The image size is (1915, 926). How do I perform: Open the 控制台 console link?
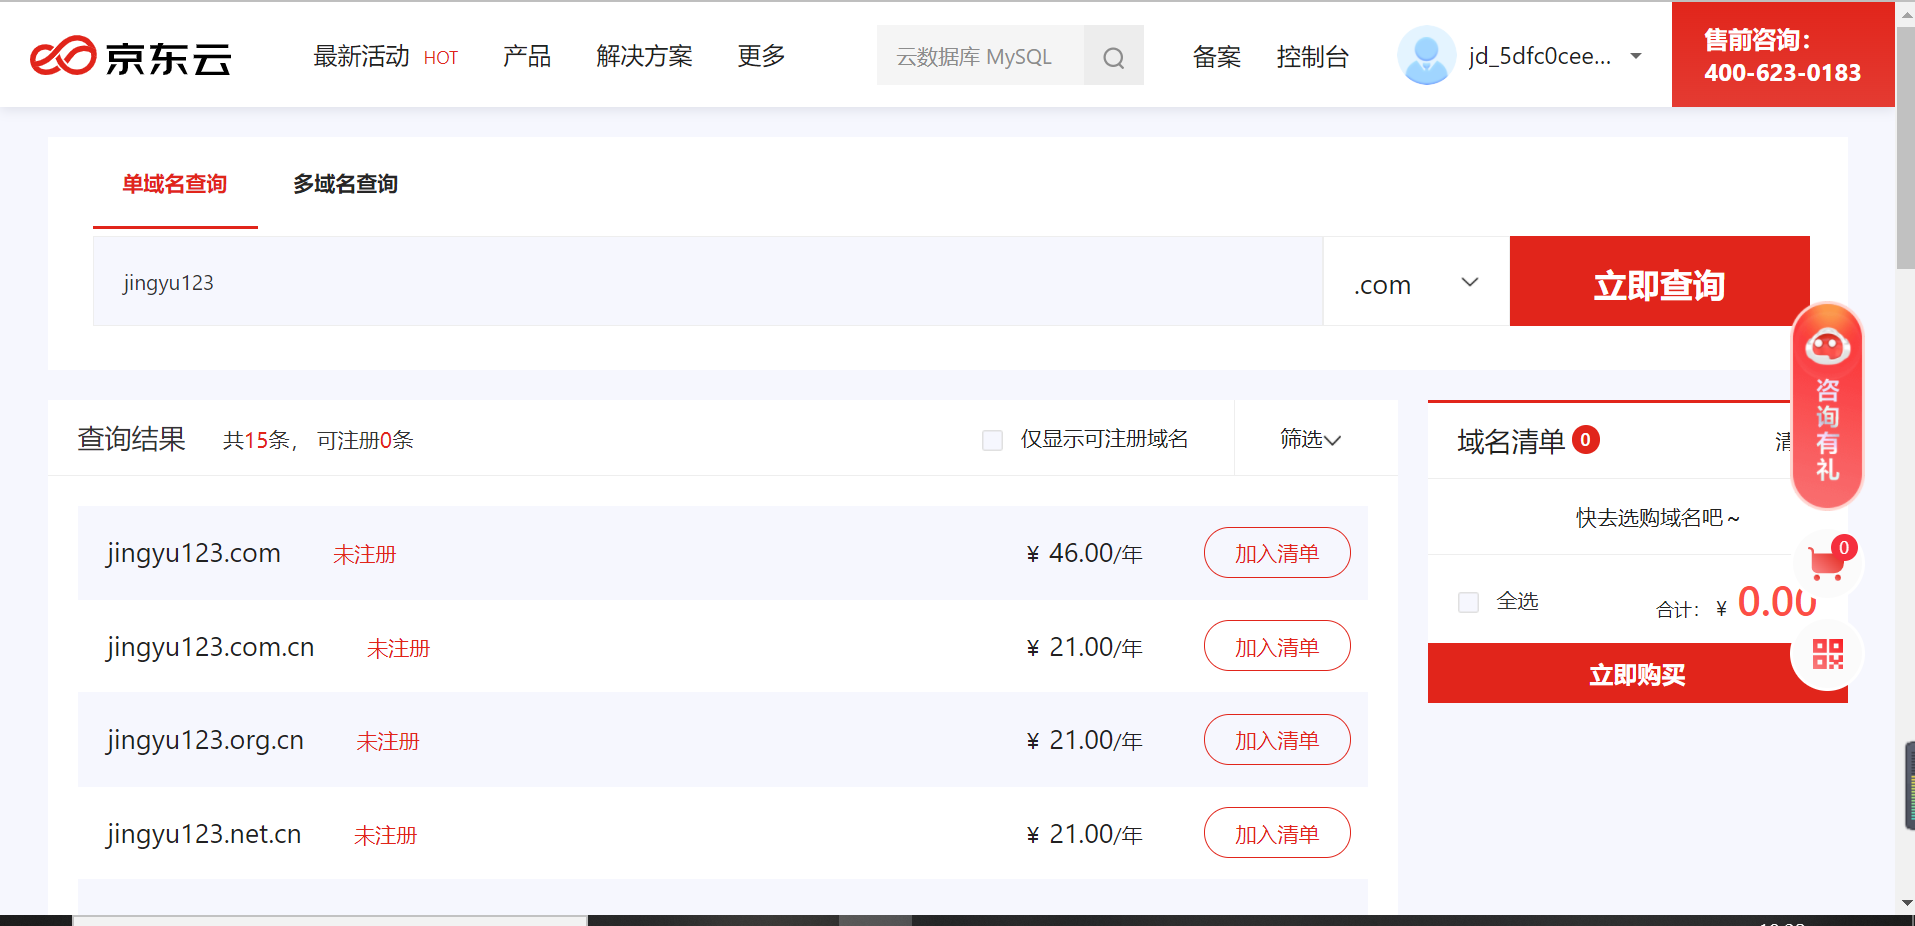[x=1313, y=57]
